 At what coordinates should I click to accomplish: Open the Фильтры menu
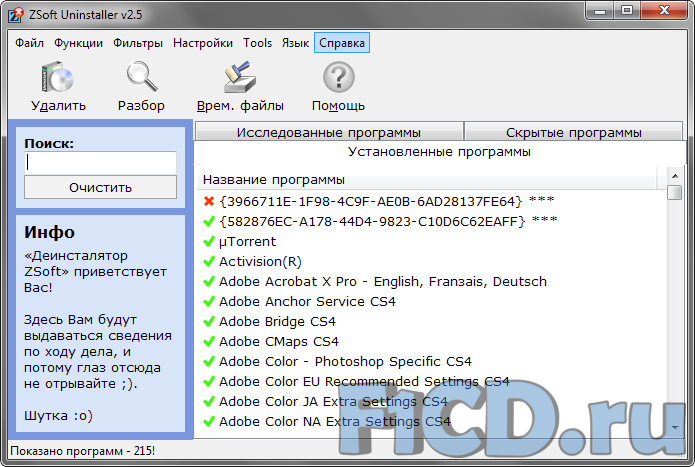(138, 43)
